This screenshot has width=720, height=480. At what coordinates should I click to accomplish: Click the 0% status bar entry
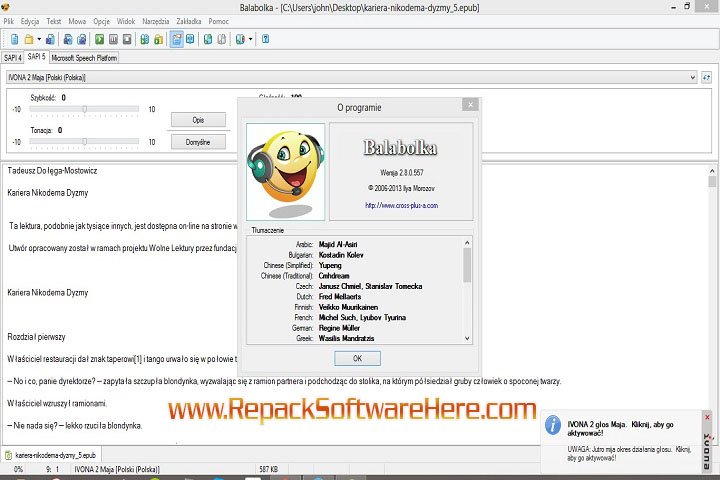(x=18, y=469)
